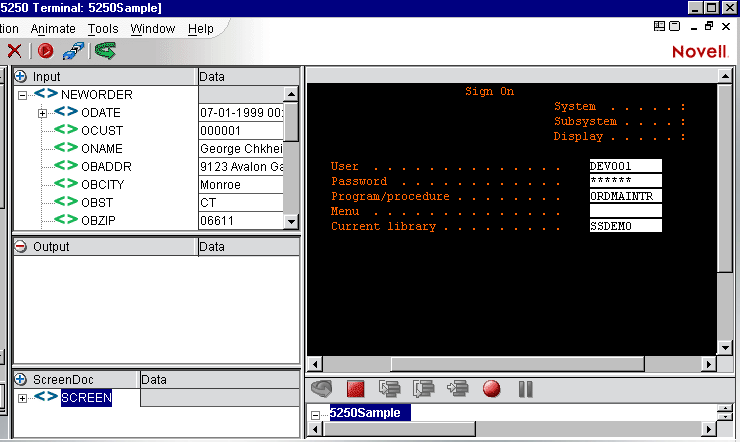
Task: Click the pause button below terminal
Action: 525,389
